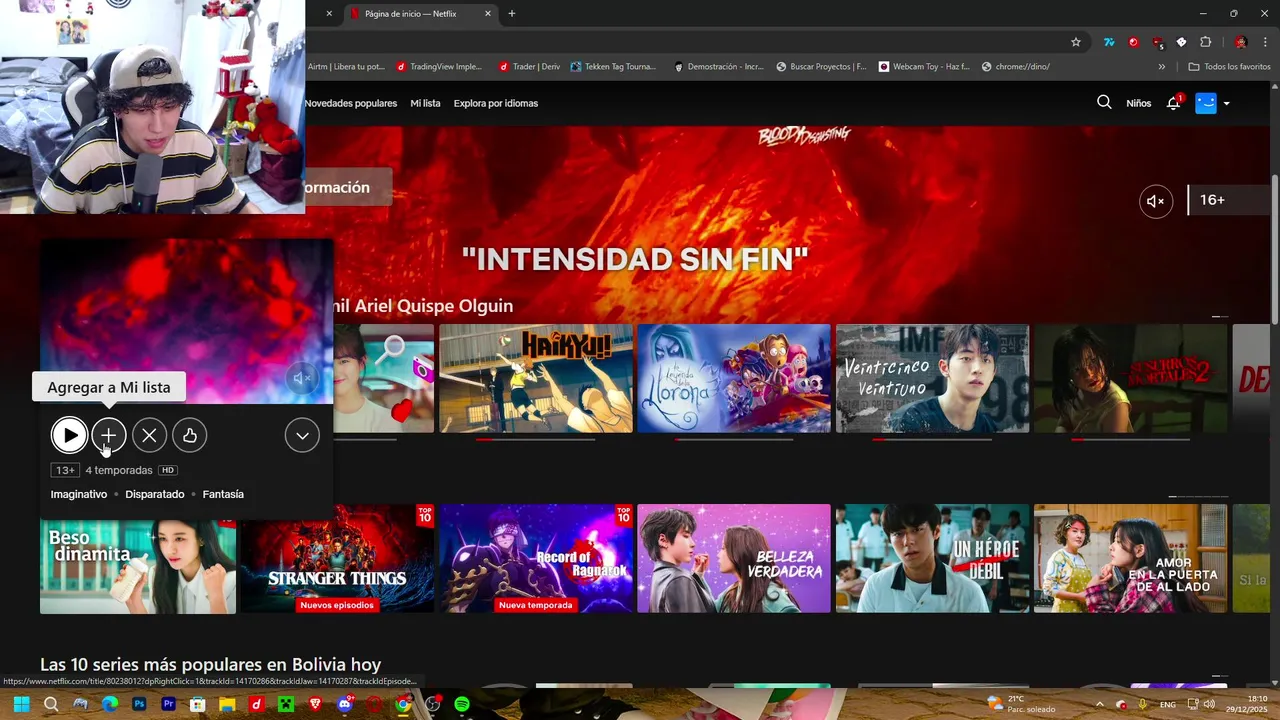Image resolution: width=1280 pixels, height=720 pixels.
Task: Remove title with the X button
Action: 149,435
